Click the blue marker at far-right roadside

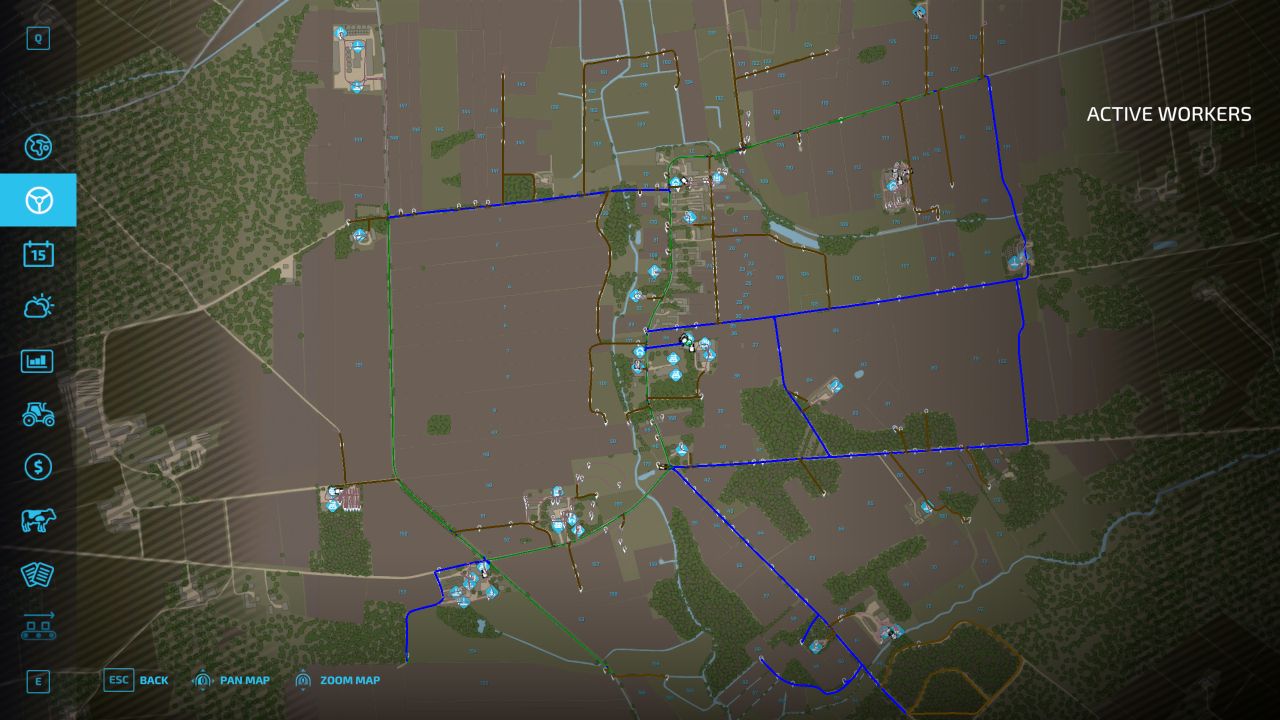point(1014,262)
